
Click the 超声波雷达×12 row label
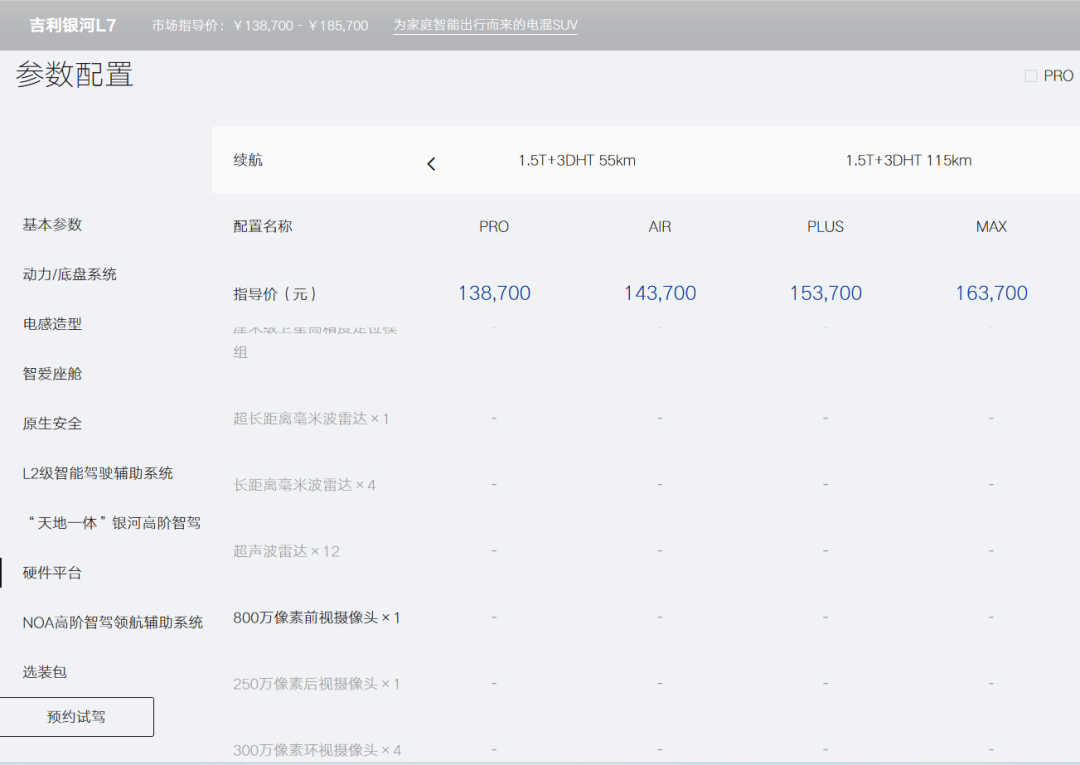coord(287,551)
